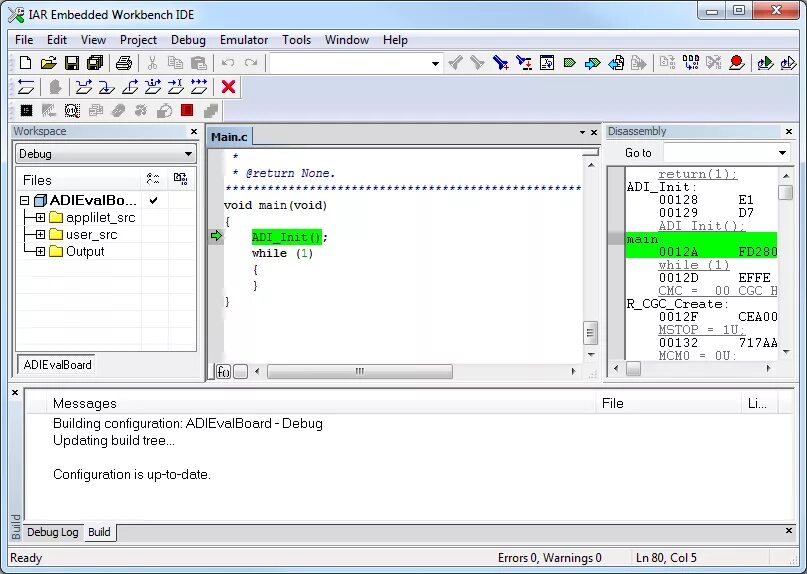Expand the user_src folder
This screenshot has width=807, height=574.
(40, 234)
